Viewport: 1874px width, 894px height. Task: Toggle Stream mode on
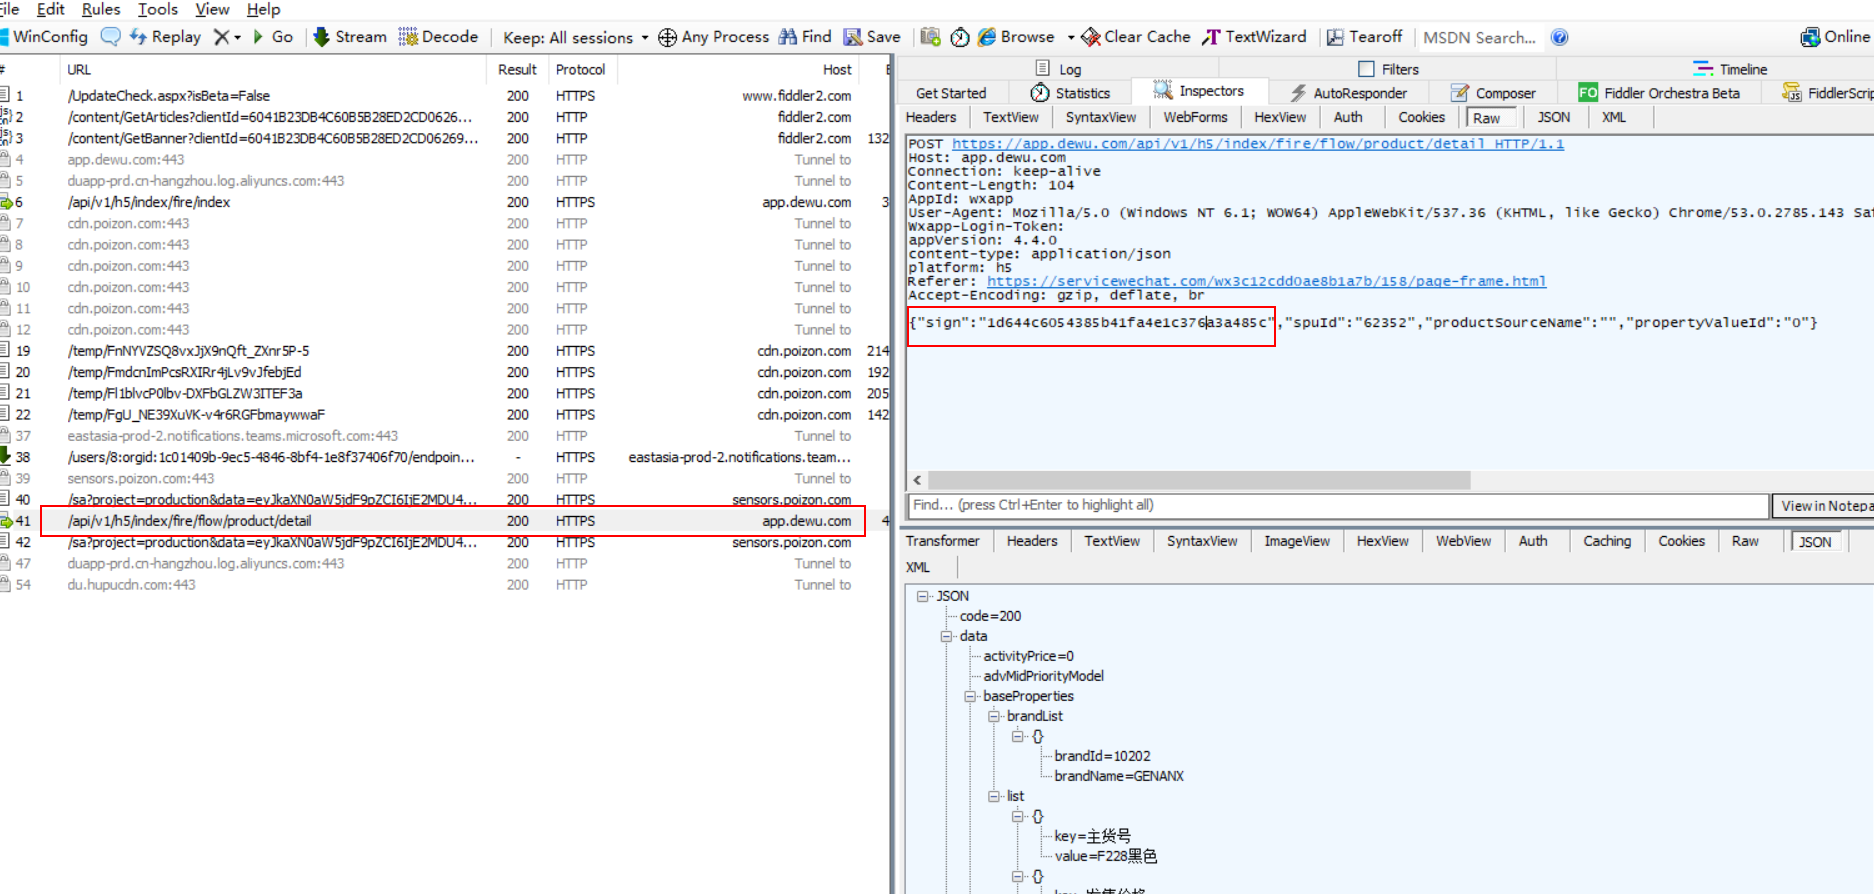tap(350, 37)
